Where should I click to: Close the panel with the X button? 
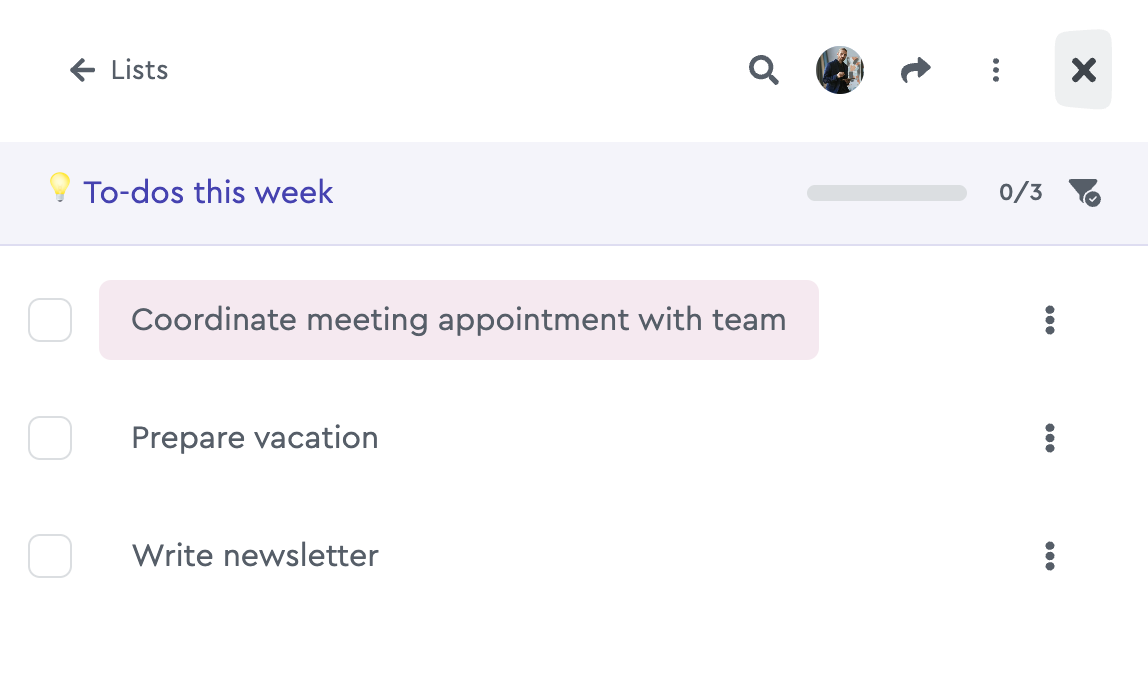pyautogui.click(x=1084, y=70)
